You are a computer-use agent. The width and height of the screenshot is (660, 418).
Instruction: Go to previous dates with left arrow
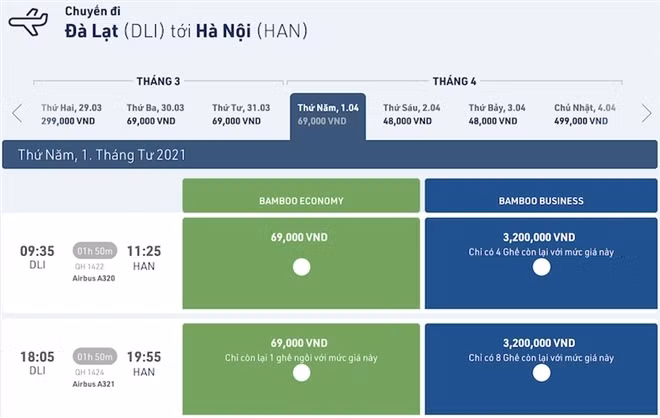pyautogui.click(x=17, y=113)
